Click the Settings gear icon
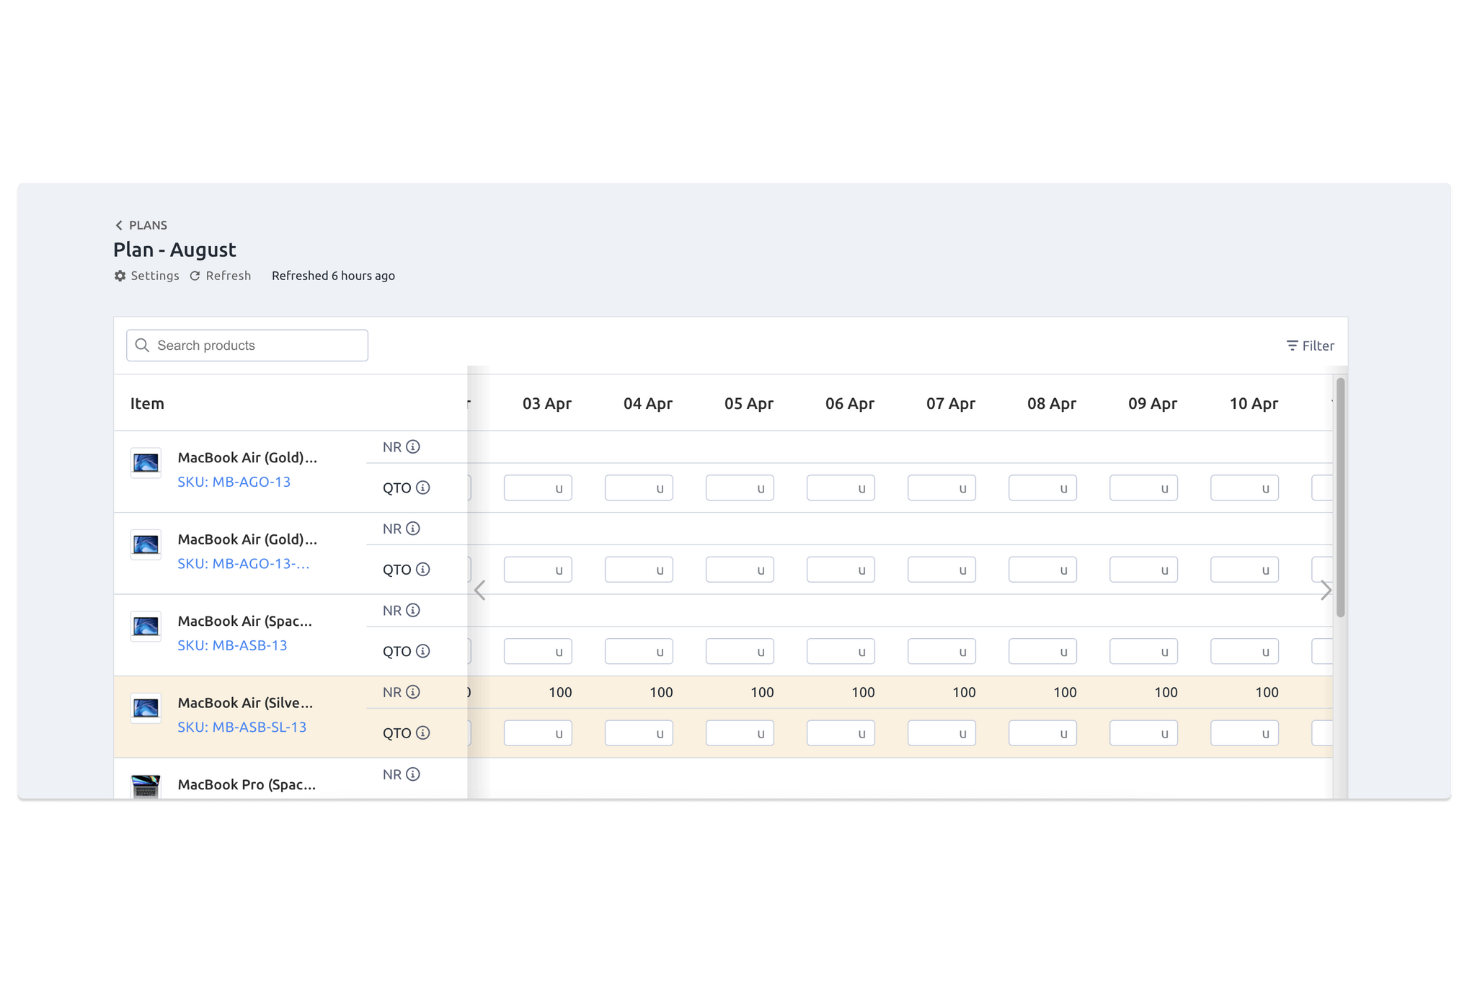Image resolution: width=1480 pixels, height=987 pixels. tap(119, 275)
